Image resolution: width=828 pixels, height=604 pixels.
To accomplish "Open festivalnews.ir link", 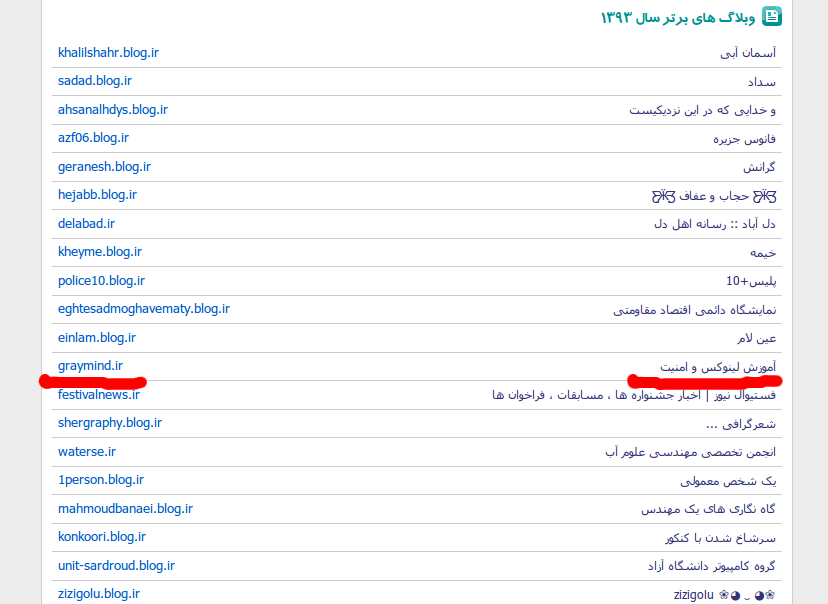I will 99,395.
